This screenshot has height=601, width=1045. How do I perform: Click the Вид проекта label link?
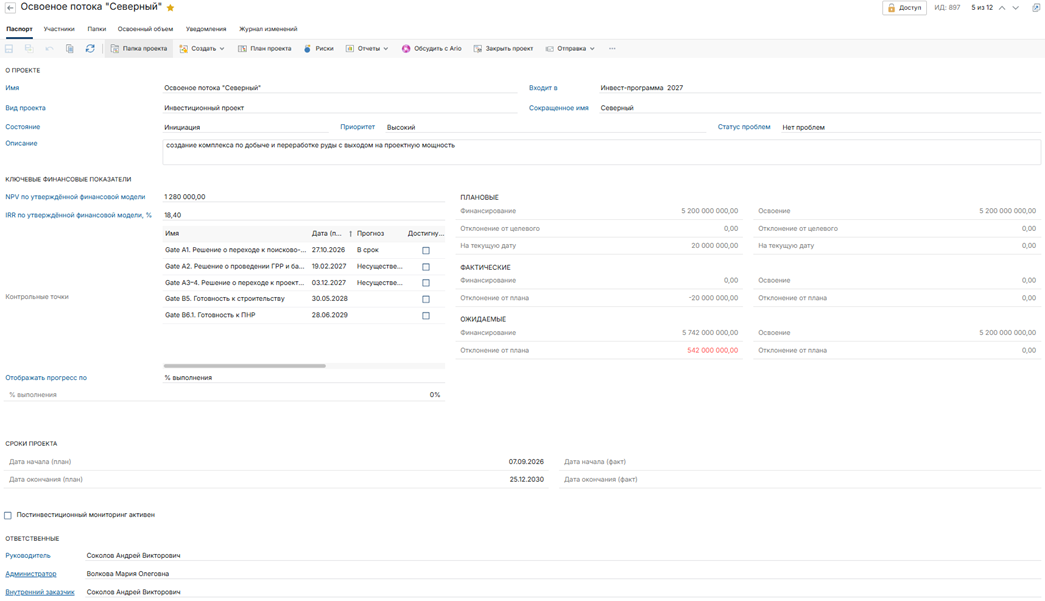25,108
